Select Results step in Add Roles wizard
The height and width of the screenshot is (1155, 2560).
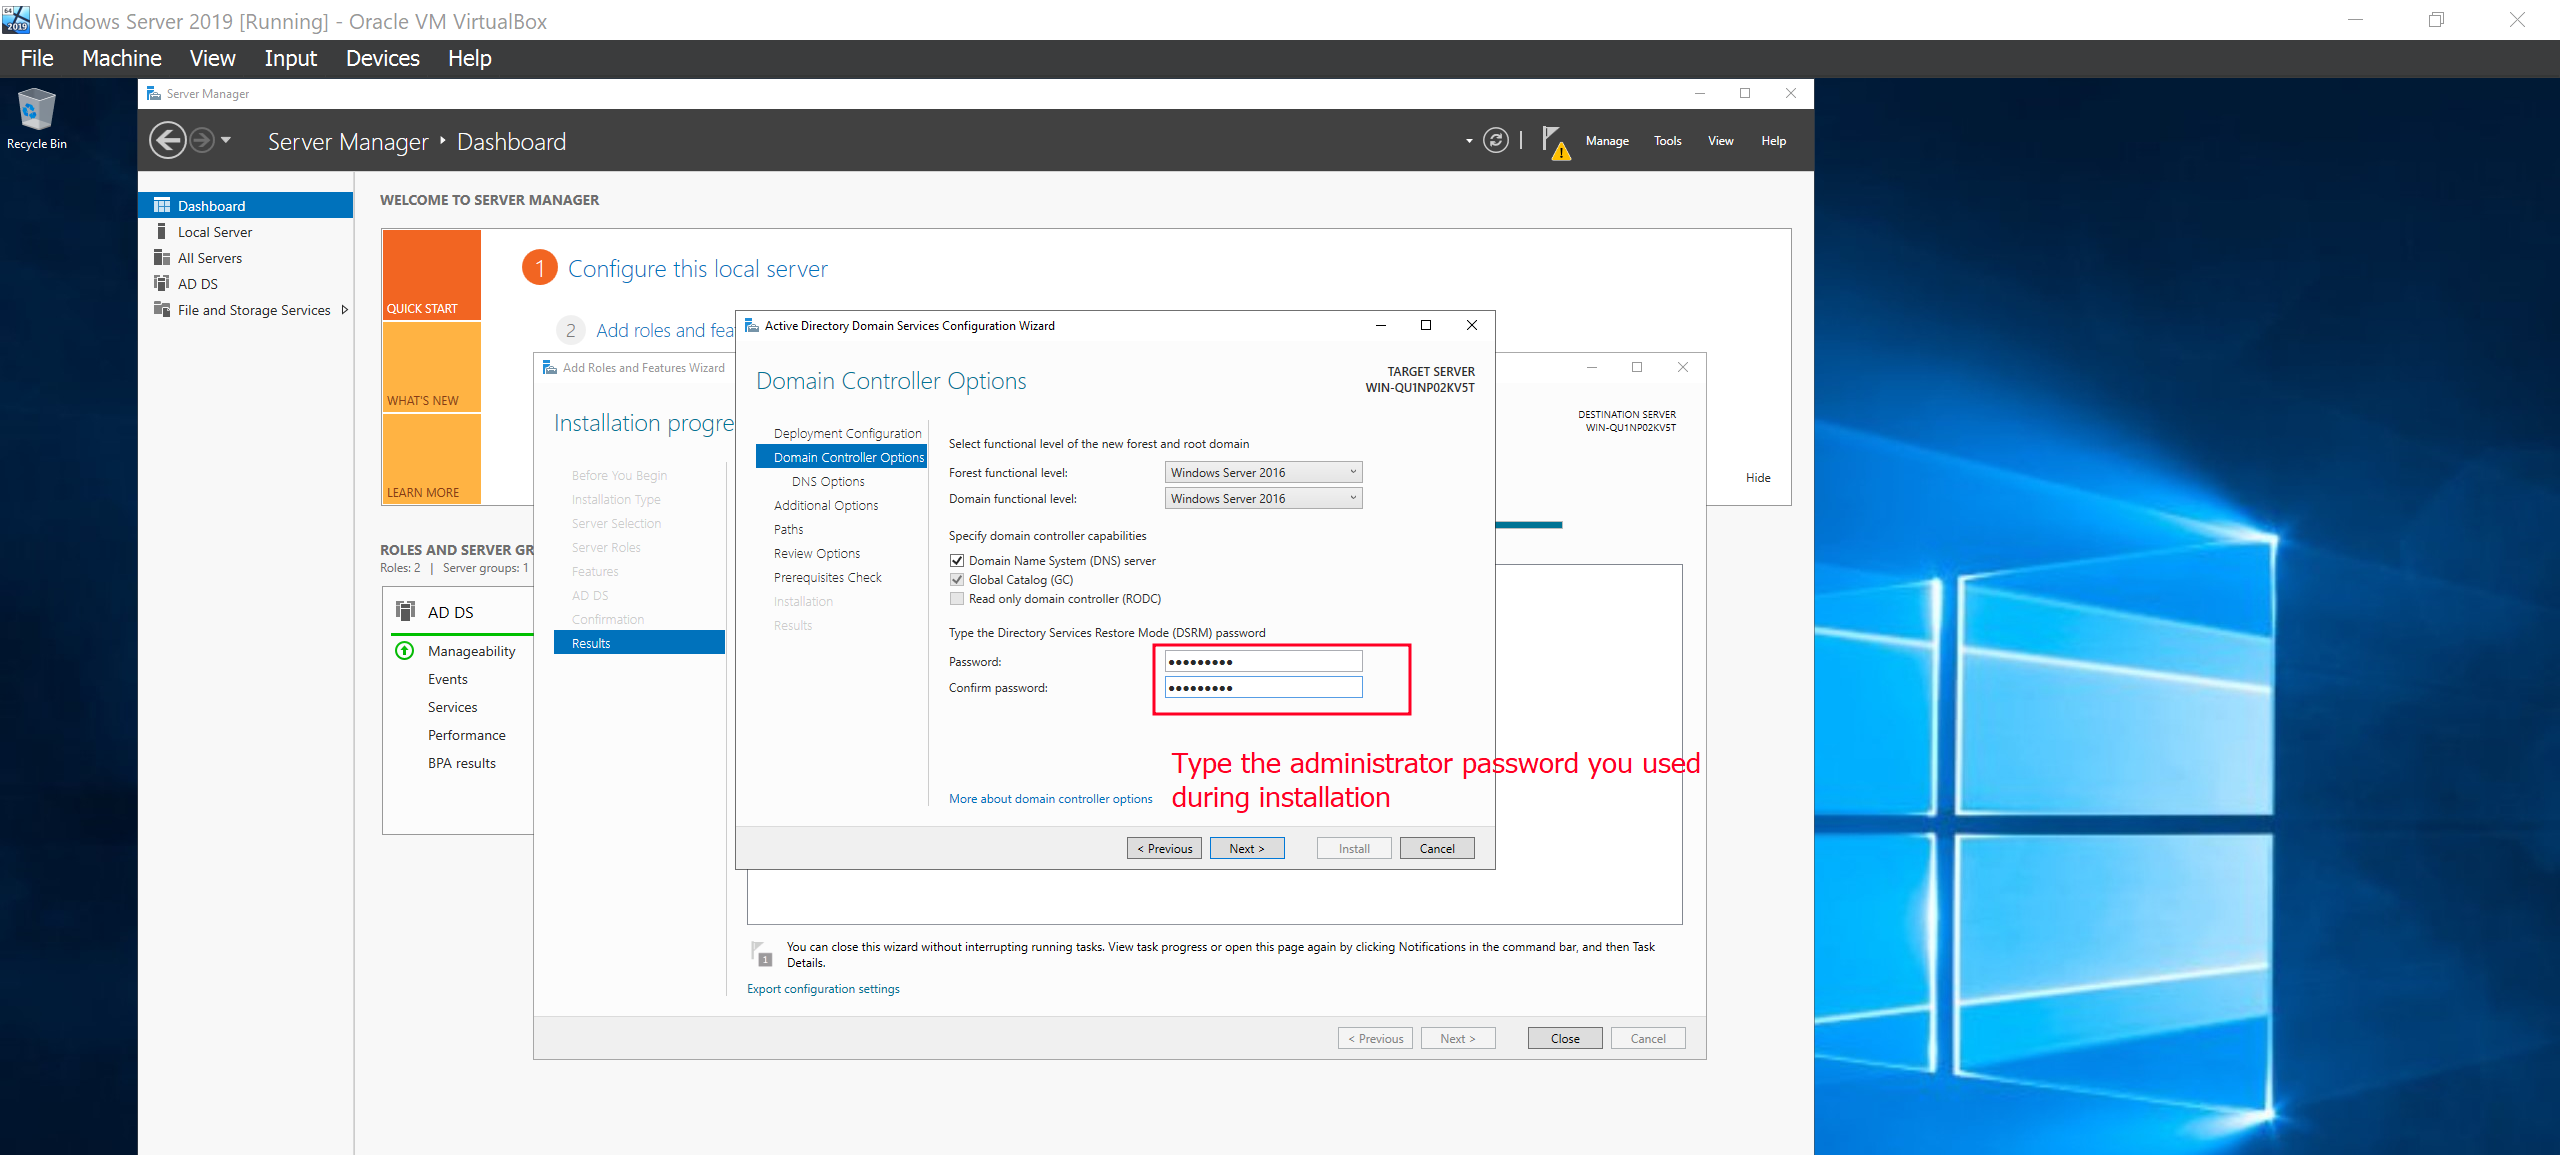639,642
